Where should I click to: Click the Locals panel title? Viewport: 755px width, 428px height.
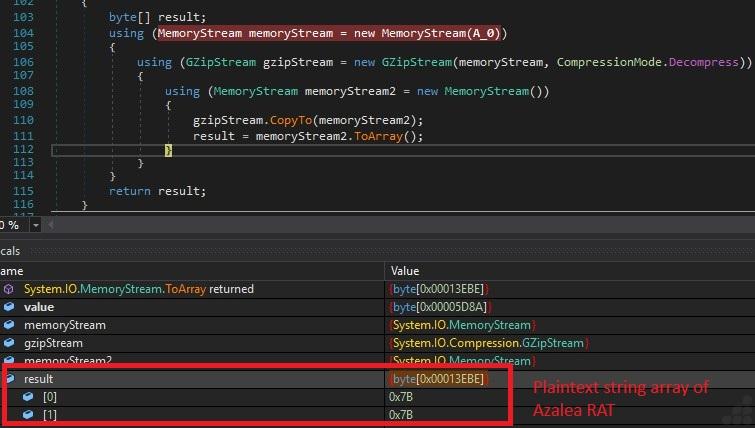coord(10,251)
